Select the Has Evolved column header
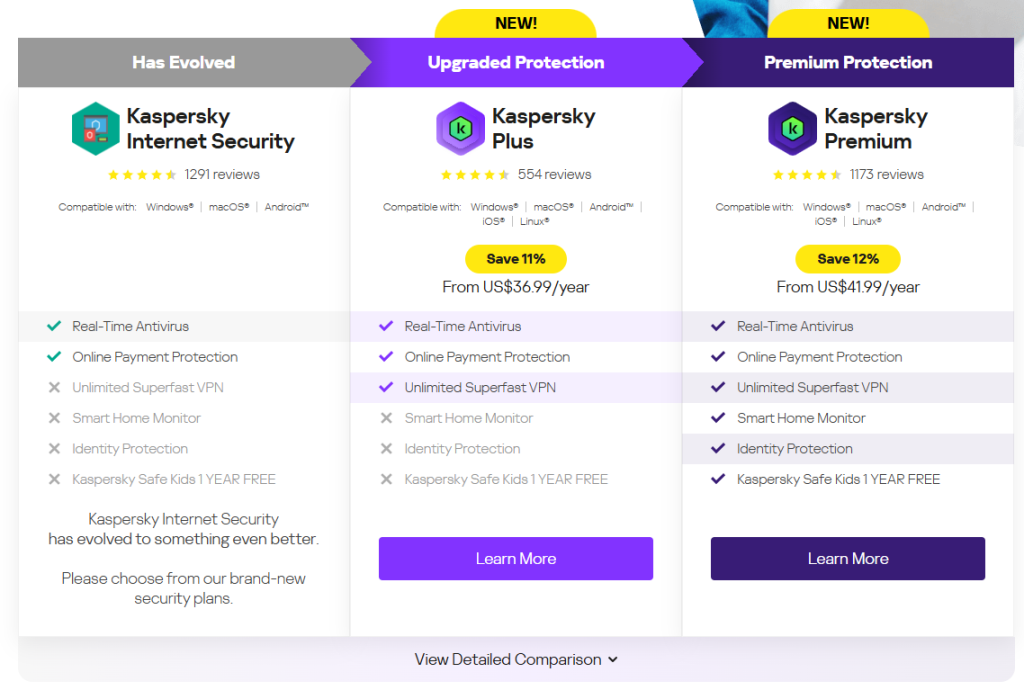1024x690 pixels. tap(183, 62)
